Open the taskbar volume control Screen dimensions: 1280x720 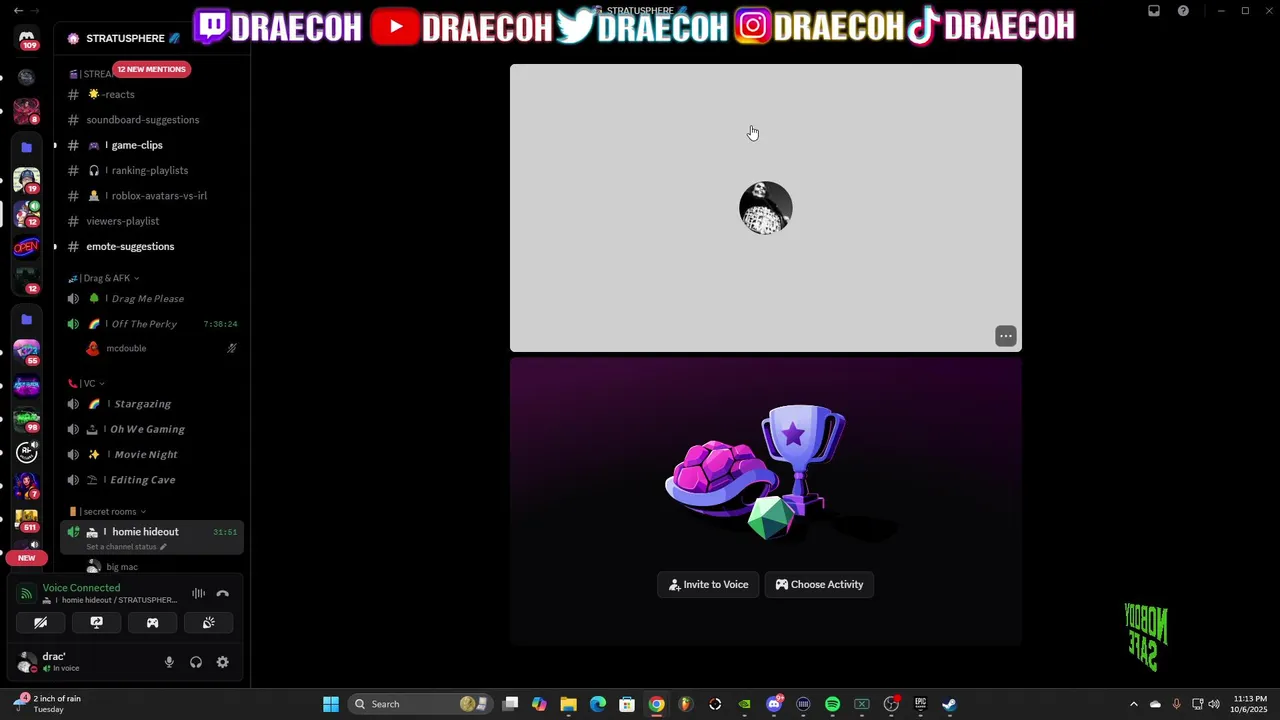[x=1214, y=704]
